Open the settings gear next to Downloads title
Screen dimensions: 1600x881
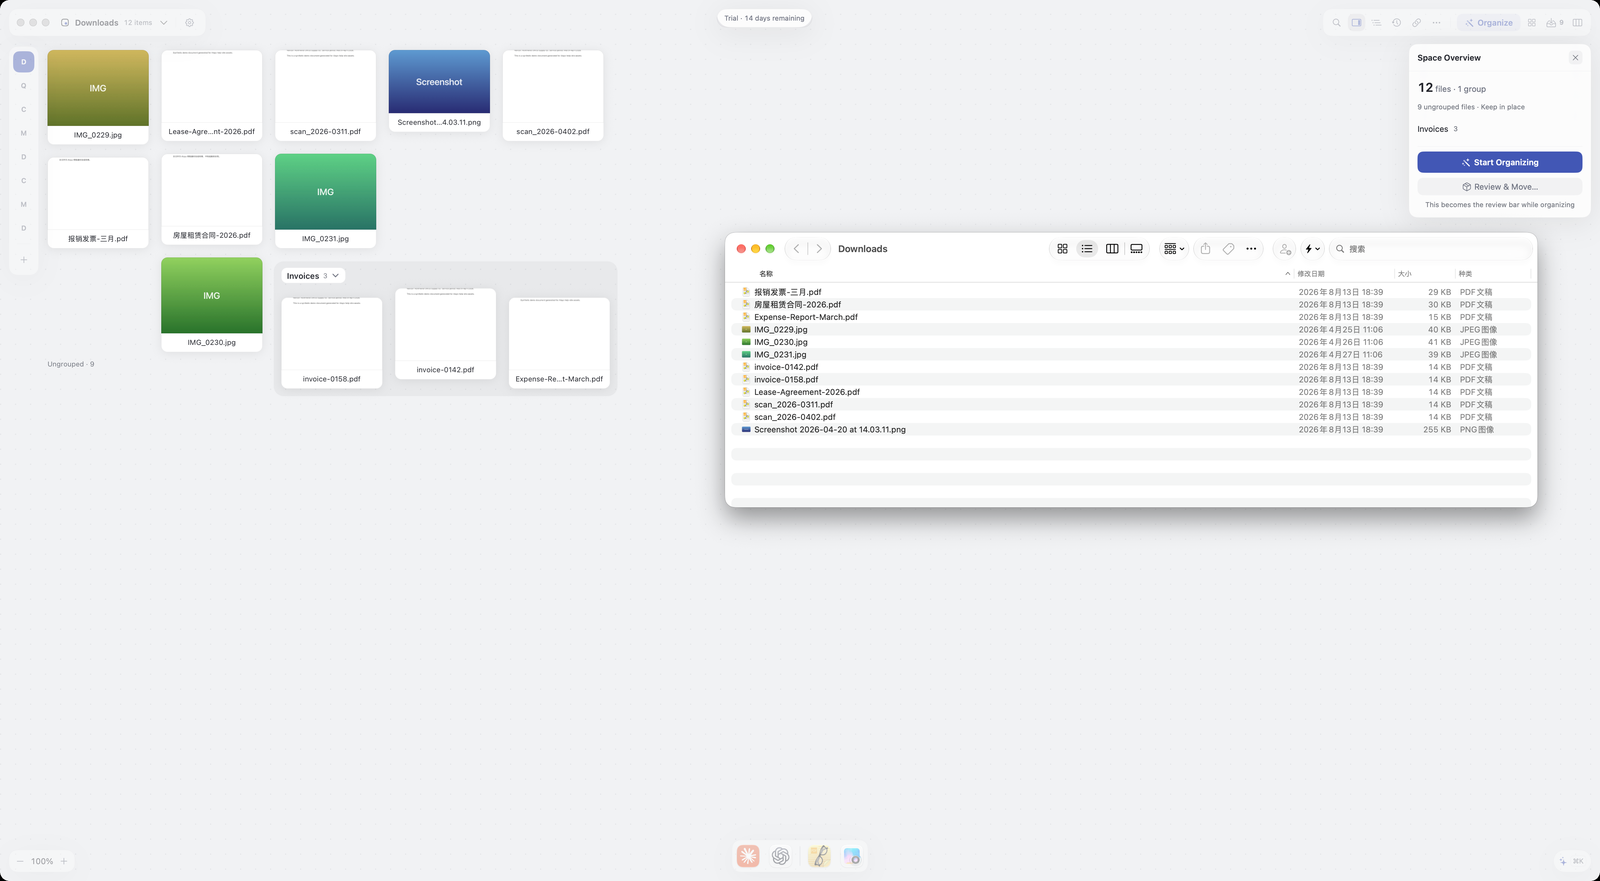click(190, 22)
